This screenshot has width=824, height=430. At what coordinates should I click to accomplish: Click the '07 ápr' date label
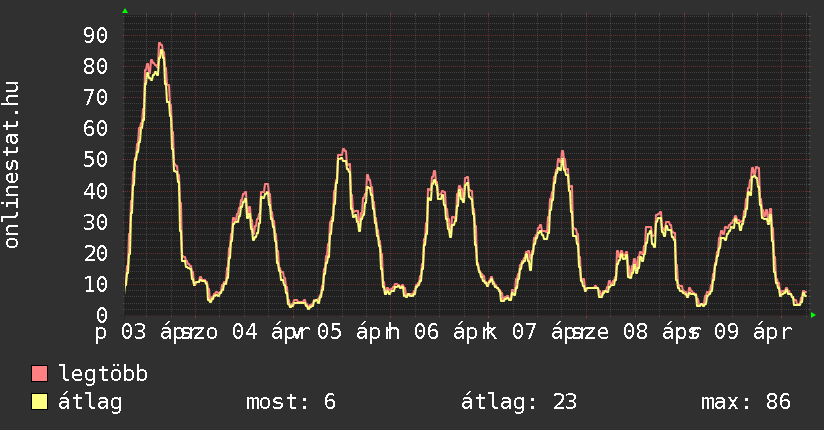coord(541,331)
